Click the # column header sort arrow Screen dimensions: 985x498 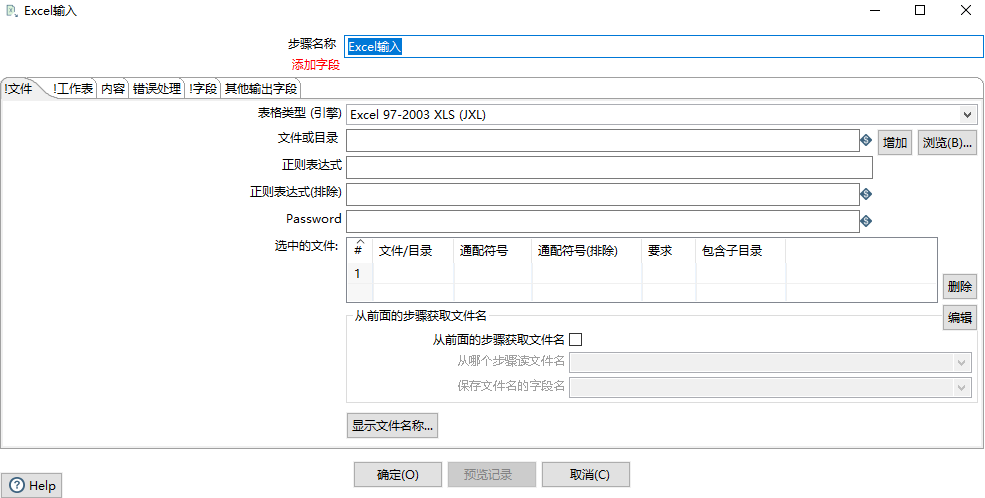tap(360, 242)
